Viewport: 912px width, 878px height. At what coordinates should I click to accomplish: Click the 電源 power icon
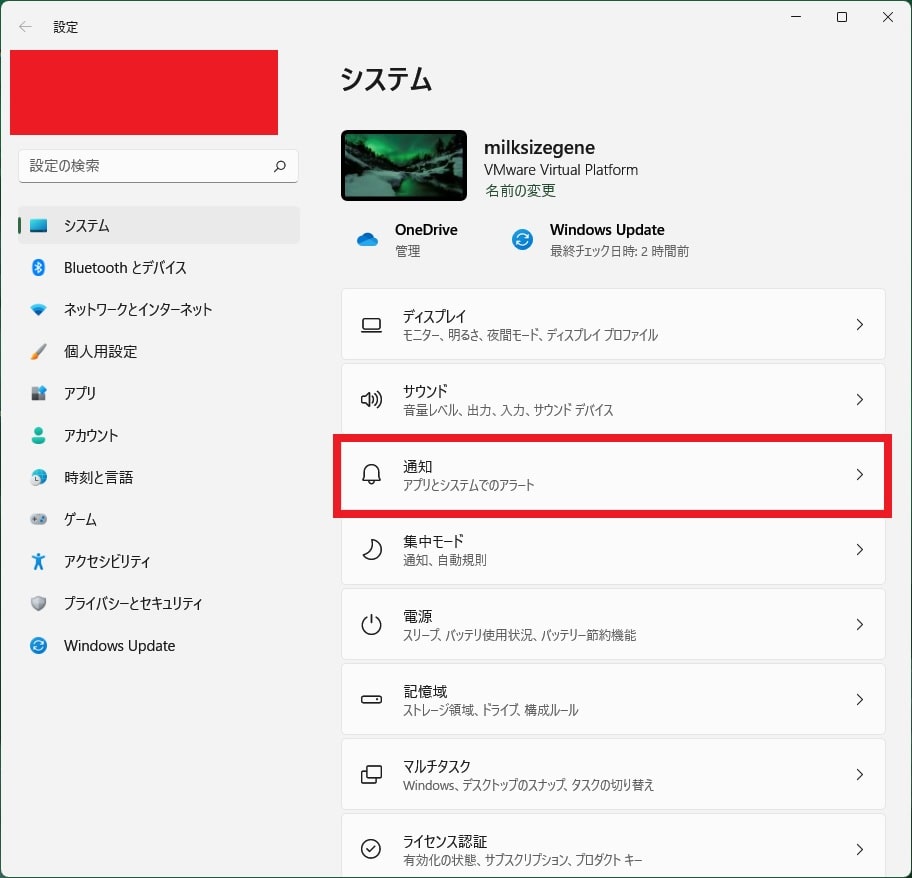click(371, 624)
